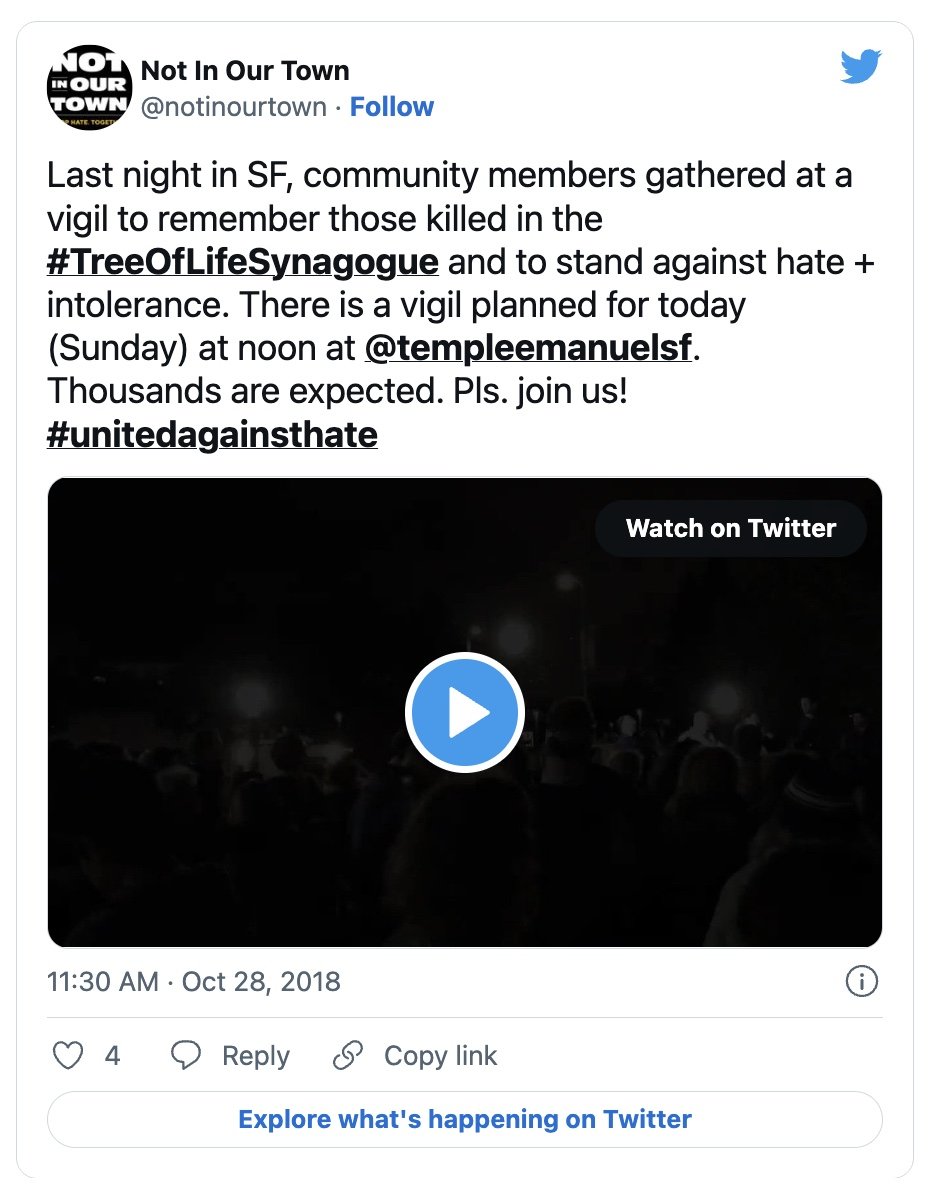Click the copy link chain icon
Screen dimensions: 933x1203
347,1056
